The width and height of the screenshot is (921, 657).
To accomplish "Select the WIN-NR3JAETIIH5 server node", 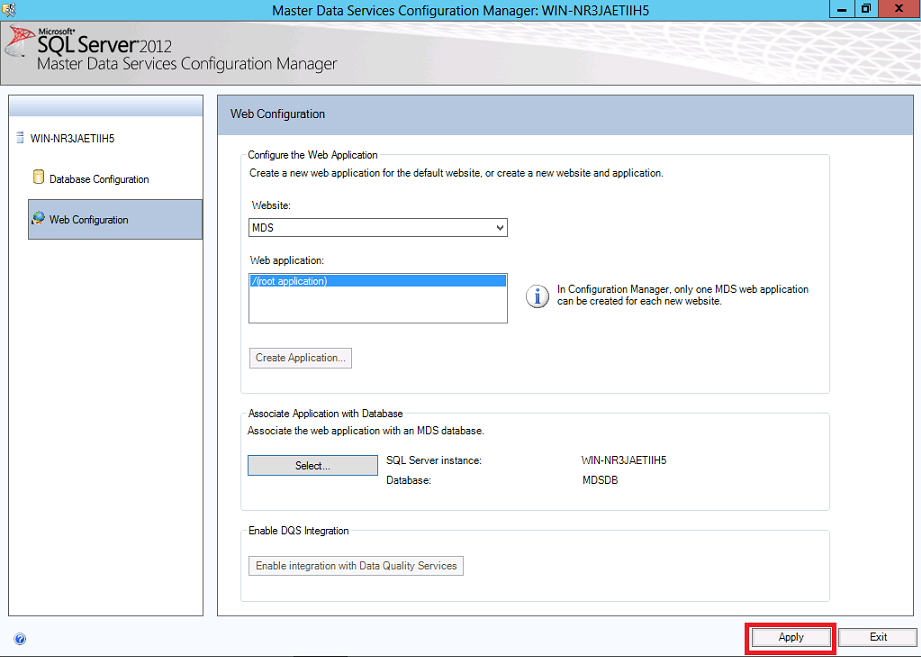I will click(72, 139).
